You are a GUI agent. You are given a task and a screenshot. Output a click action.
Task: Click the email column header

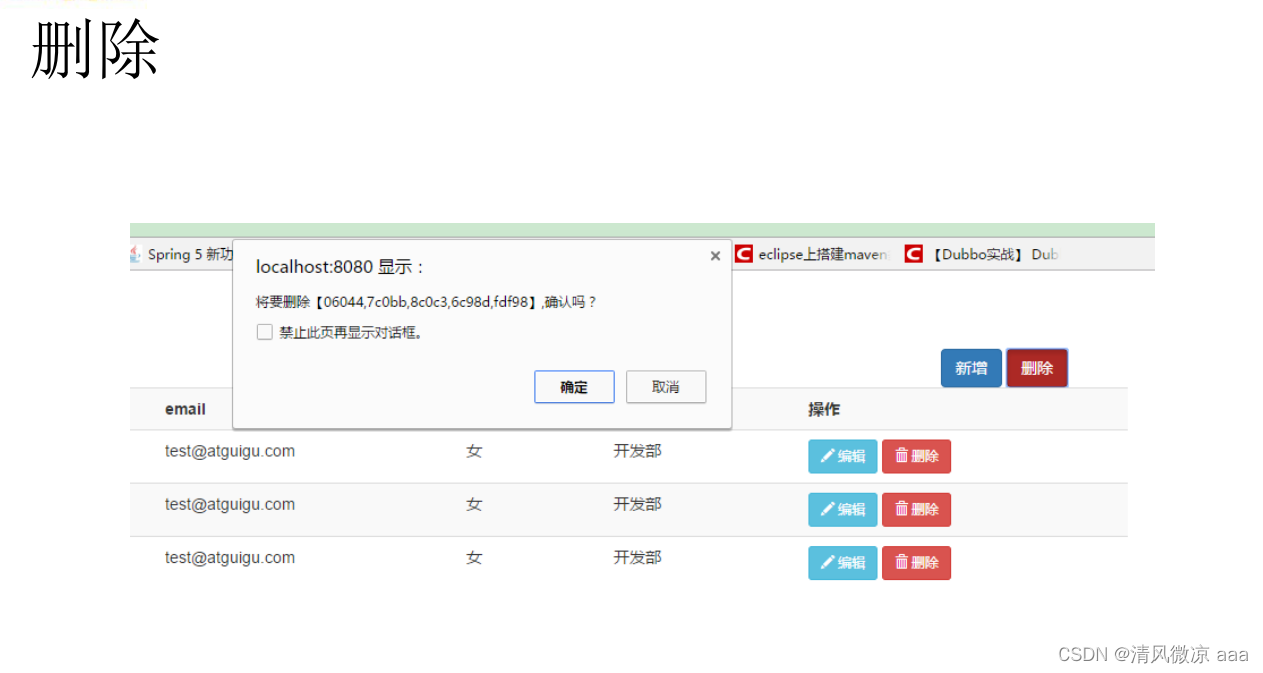pos(185,409)
